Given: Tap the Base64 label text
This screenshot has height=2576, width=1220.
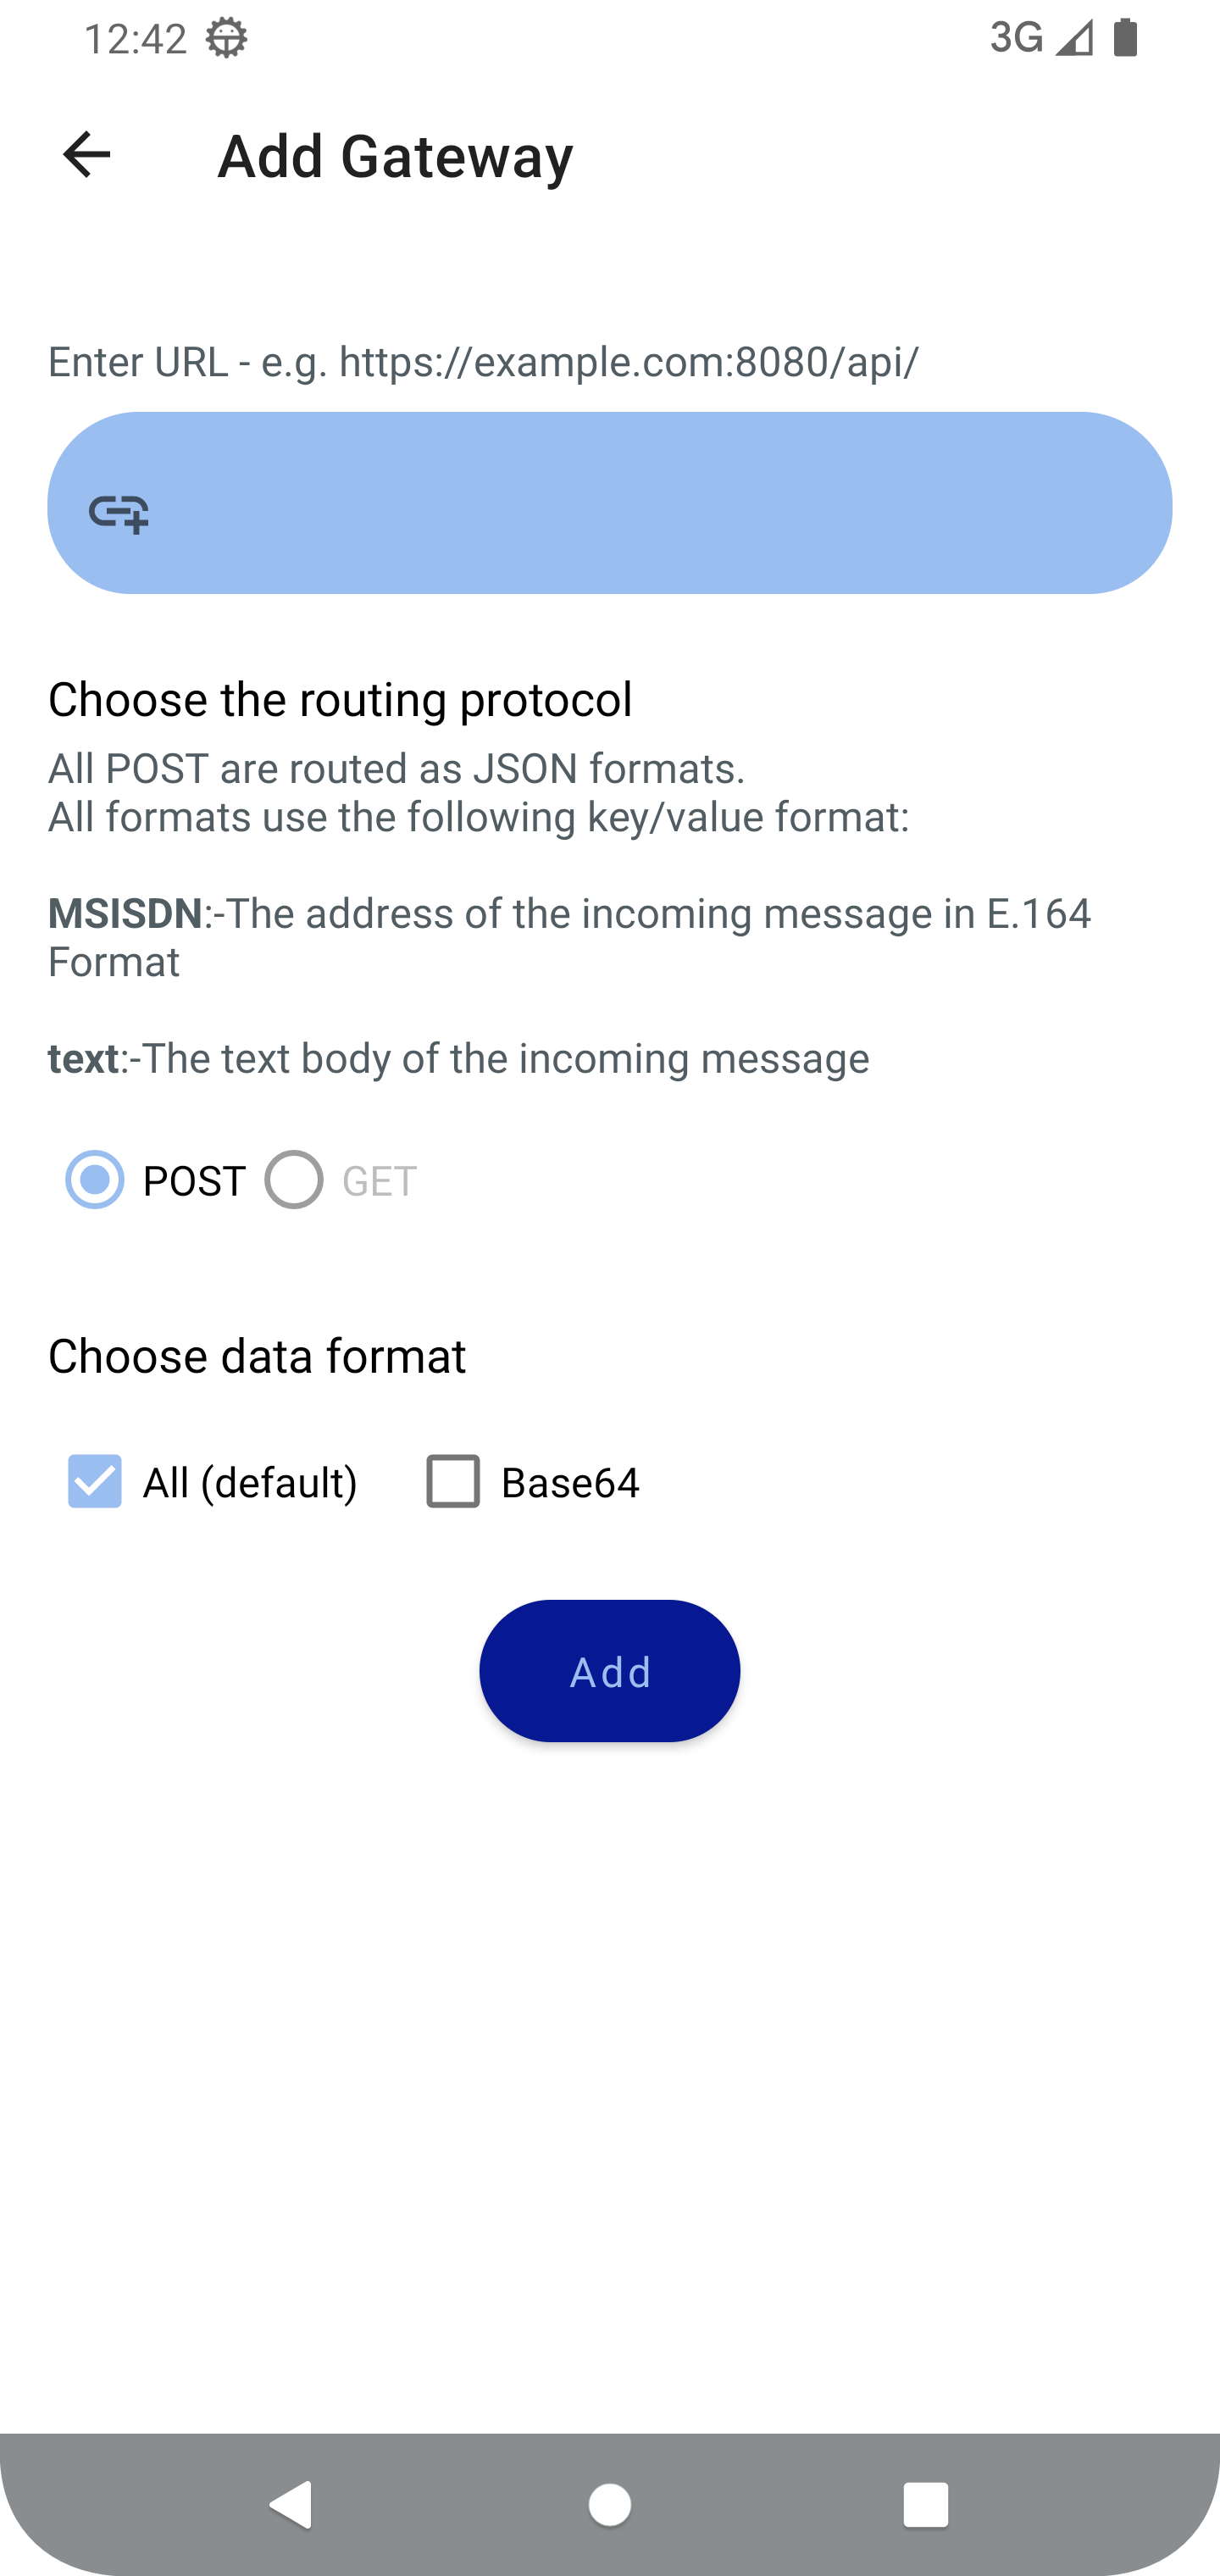Looking at the screenshot, I should click(570, 1483).
